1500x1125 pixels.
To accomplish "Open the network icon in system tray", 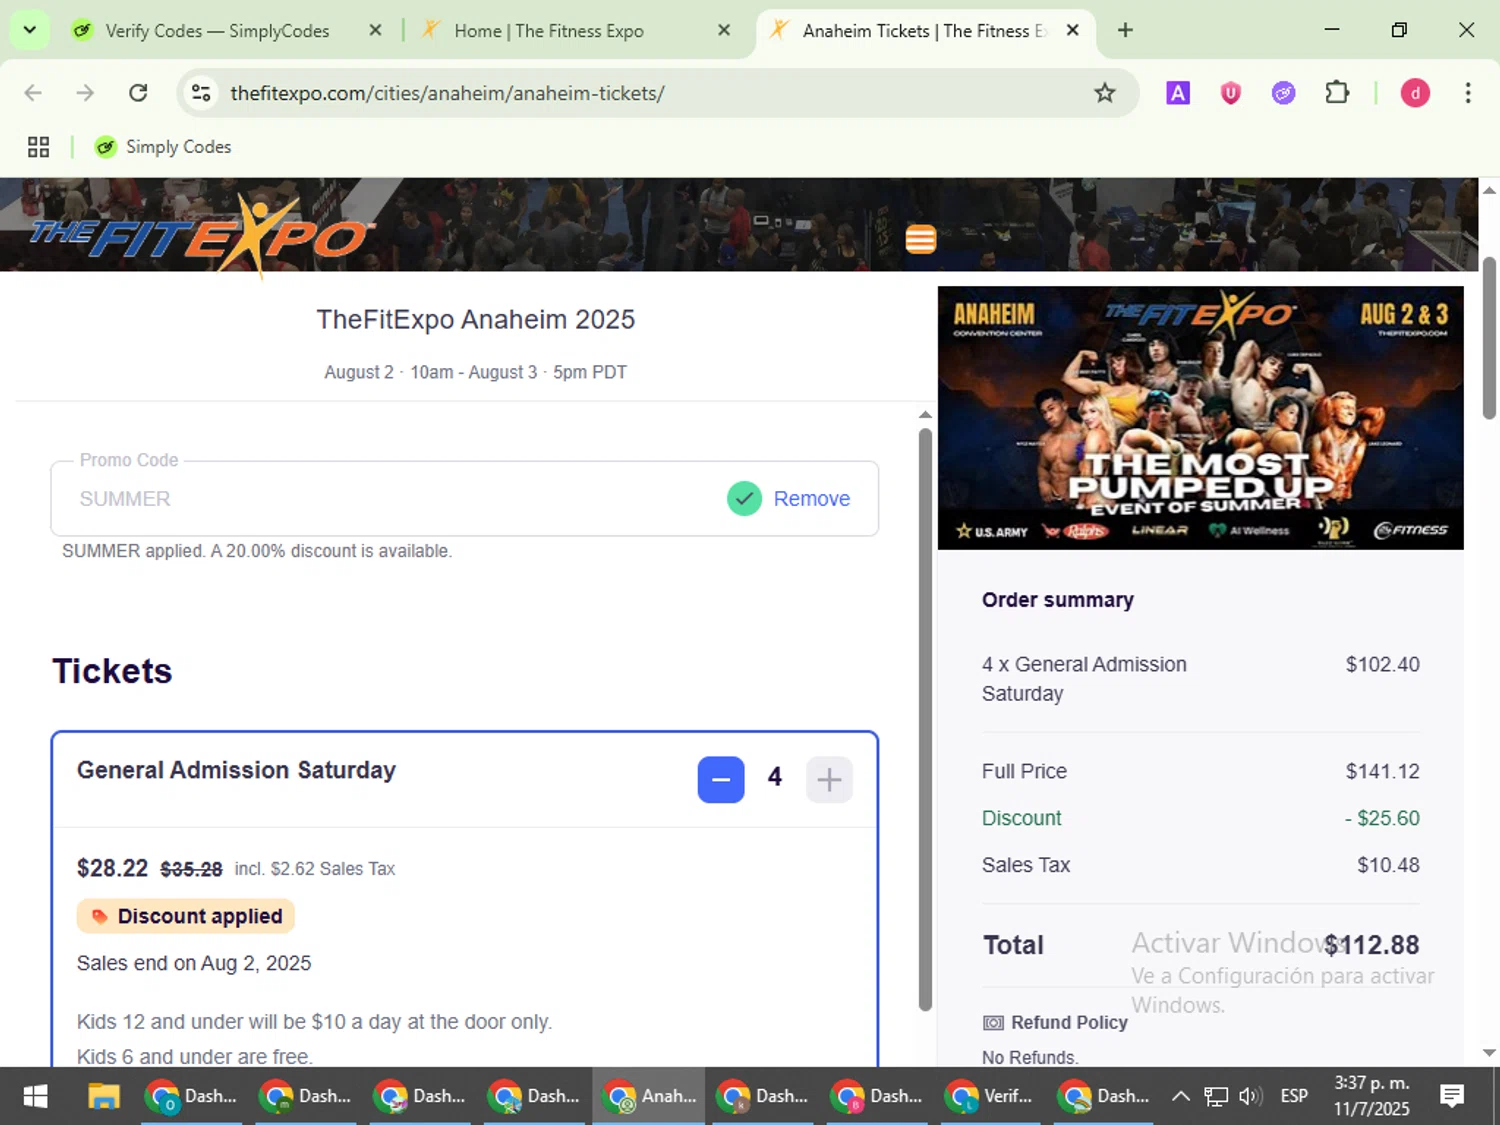I will point(1216,1096).
